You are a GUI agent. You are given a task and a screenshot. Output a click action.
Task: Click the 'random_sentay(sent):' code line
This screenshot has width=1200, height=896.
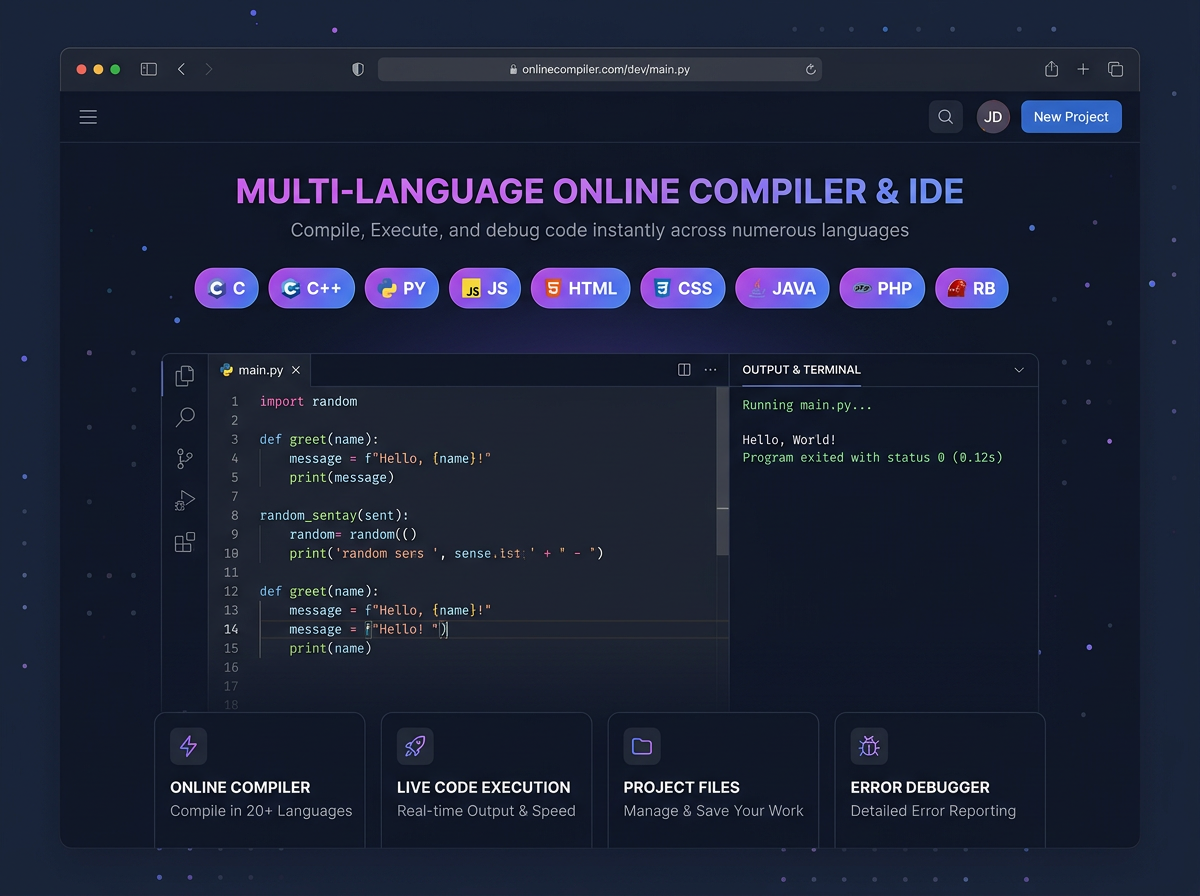(334, 515)
